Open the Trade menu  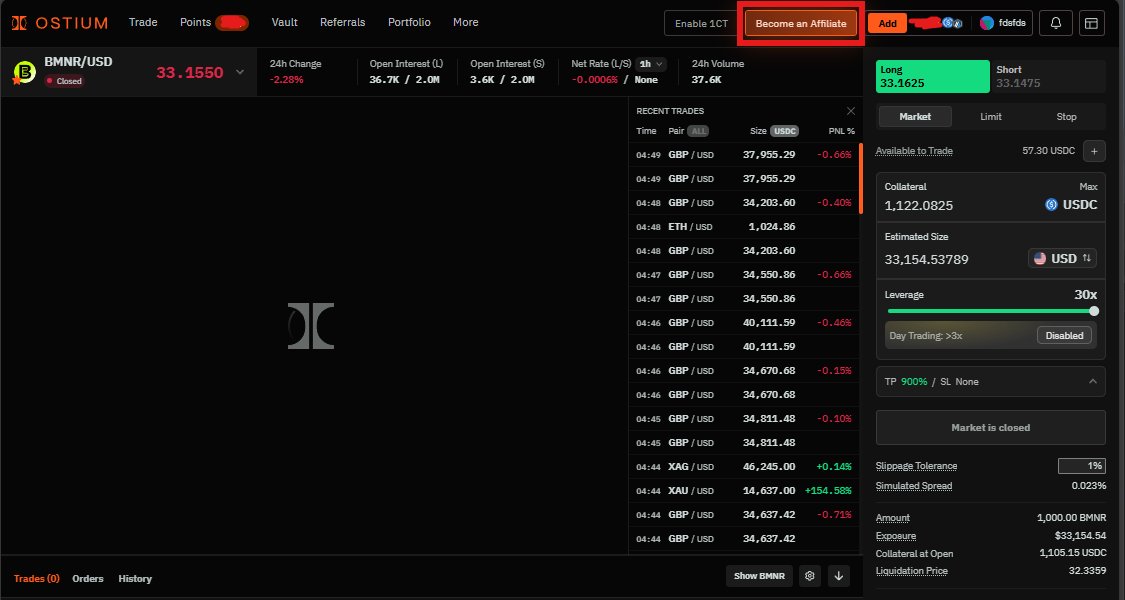point(143,22)
